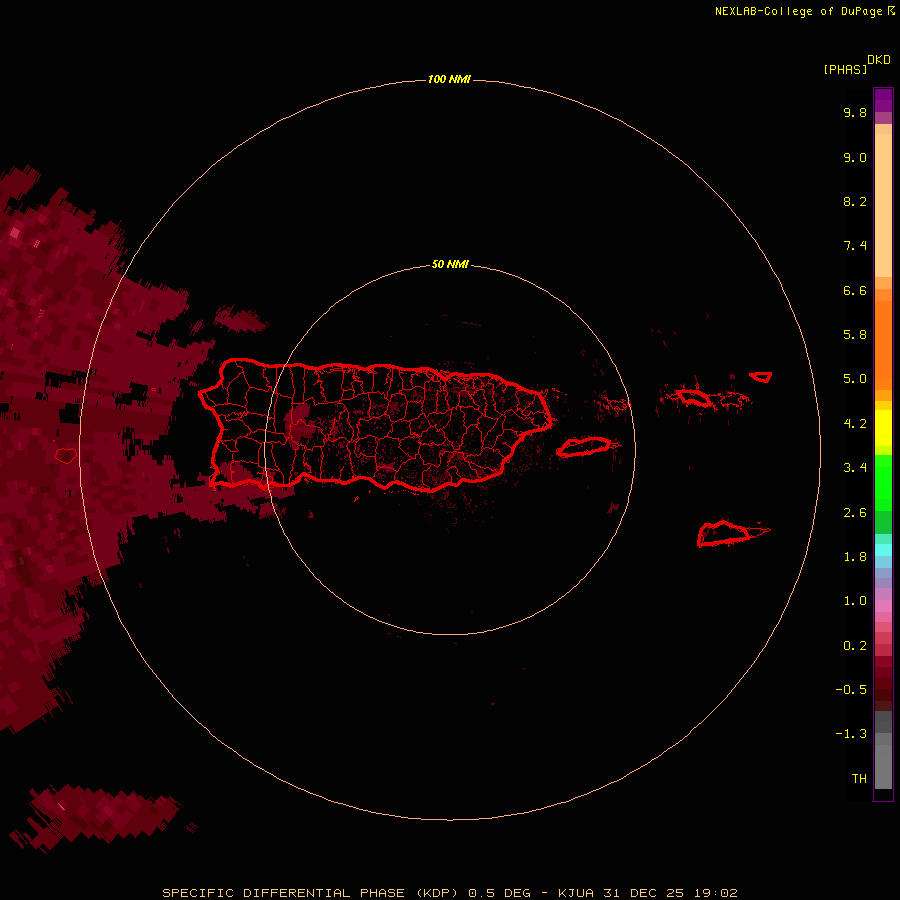Click the small Mona Island outline in the west
The width and height of the screenshot is (900, 900).
coord(65,456)
